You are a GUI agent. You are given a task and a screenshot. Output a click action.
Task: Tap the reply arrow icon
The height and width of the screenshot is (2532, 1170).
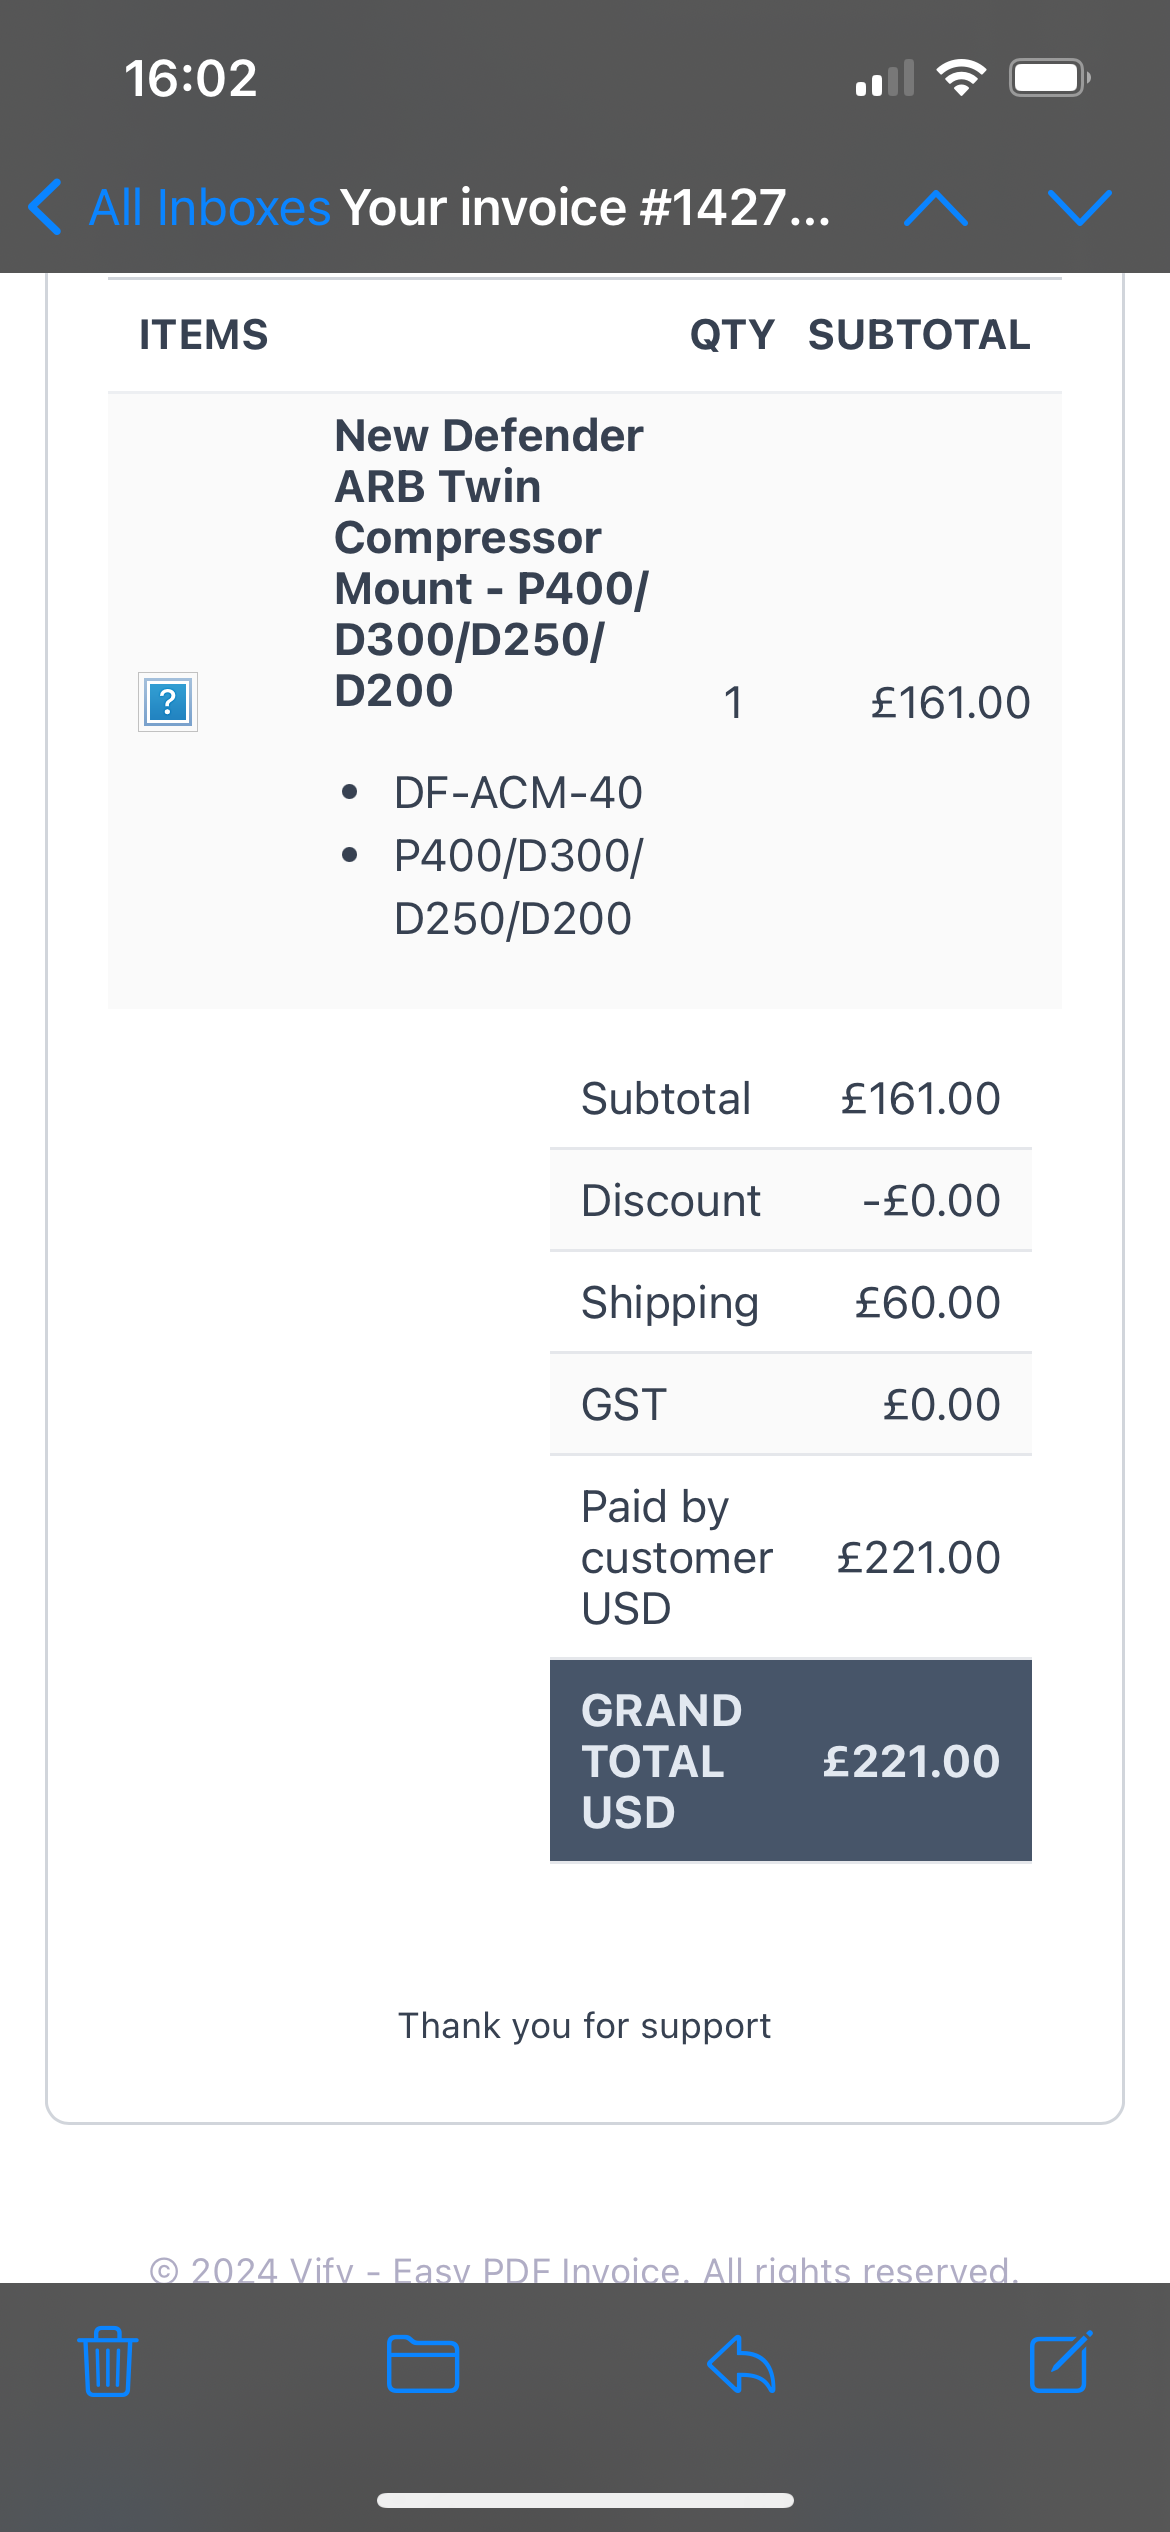point(741,2364)
